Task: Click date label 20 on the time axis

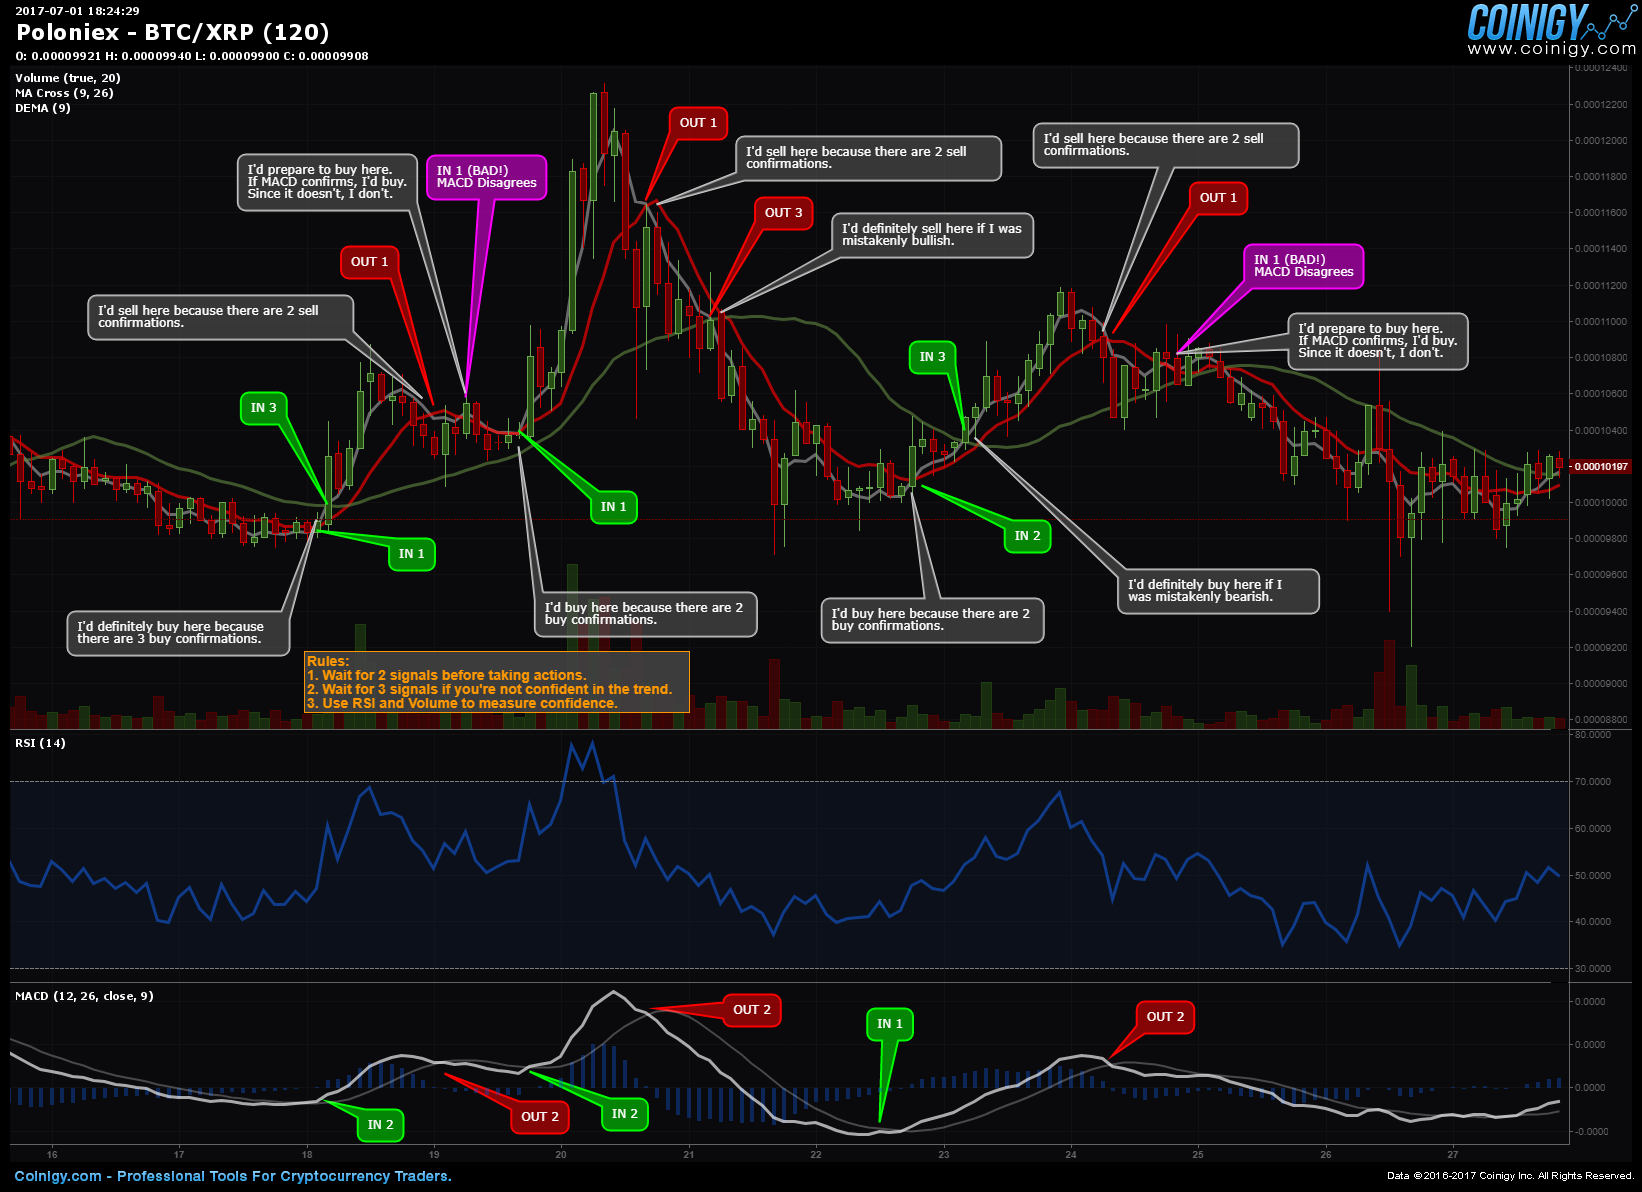Action: pyautogui.click(x=561, y=1155)
